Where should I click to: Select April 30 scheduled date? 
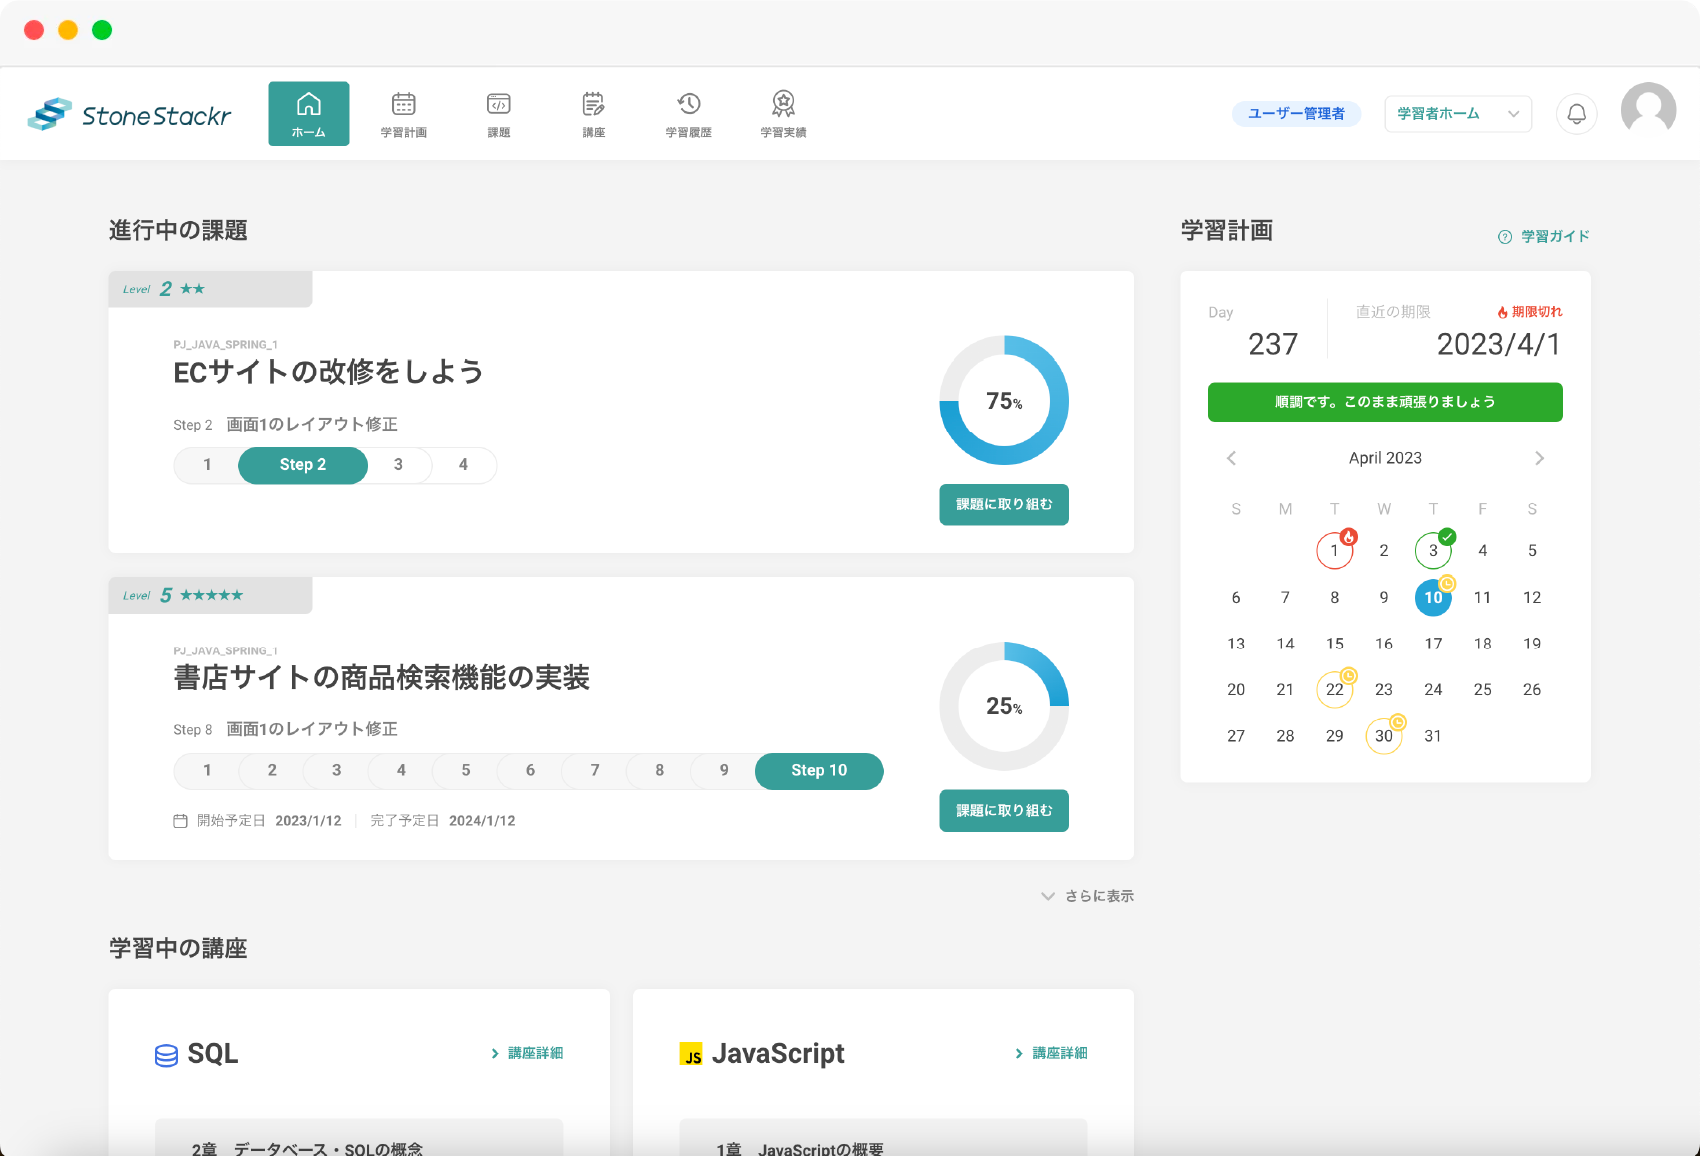[x=1384, y=735]
